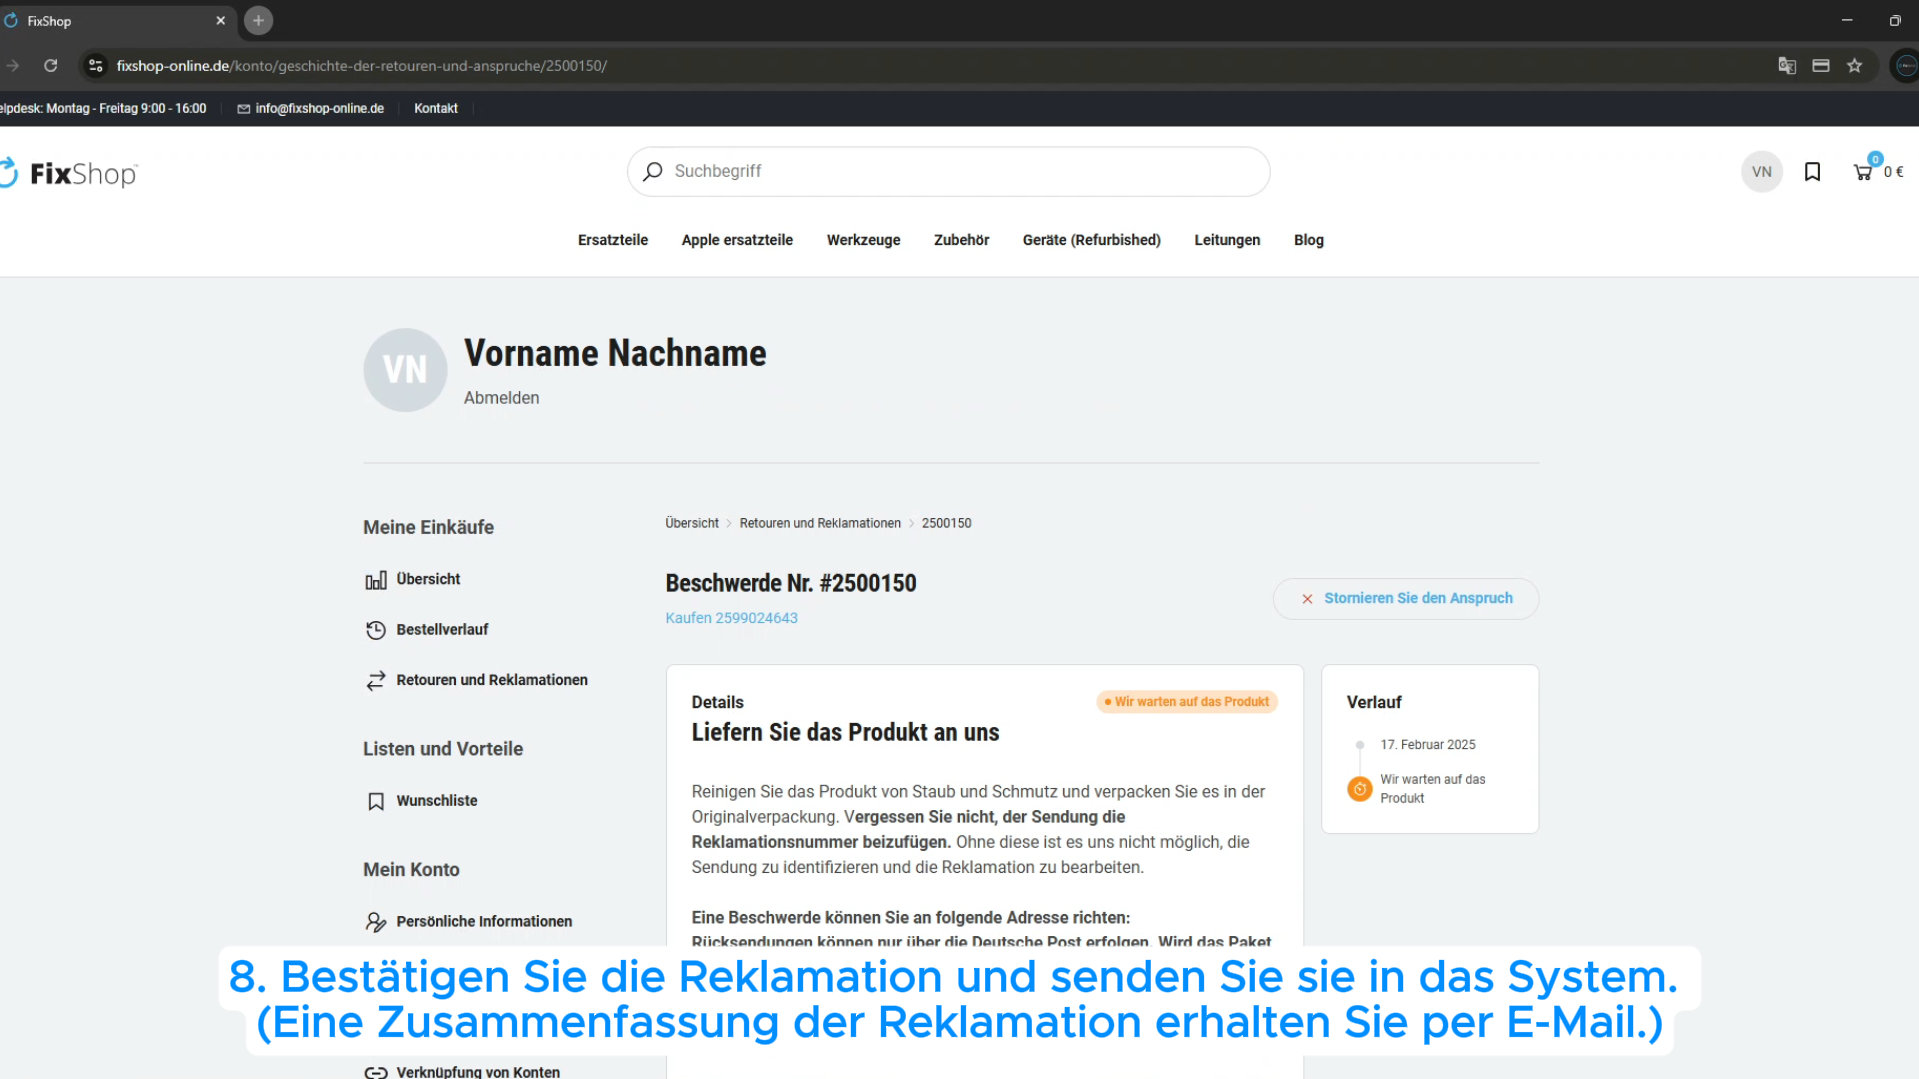Open the Ersatzteile menu
Image resolution: width=1919 pixels, height=1079 pixels.
612,240
